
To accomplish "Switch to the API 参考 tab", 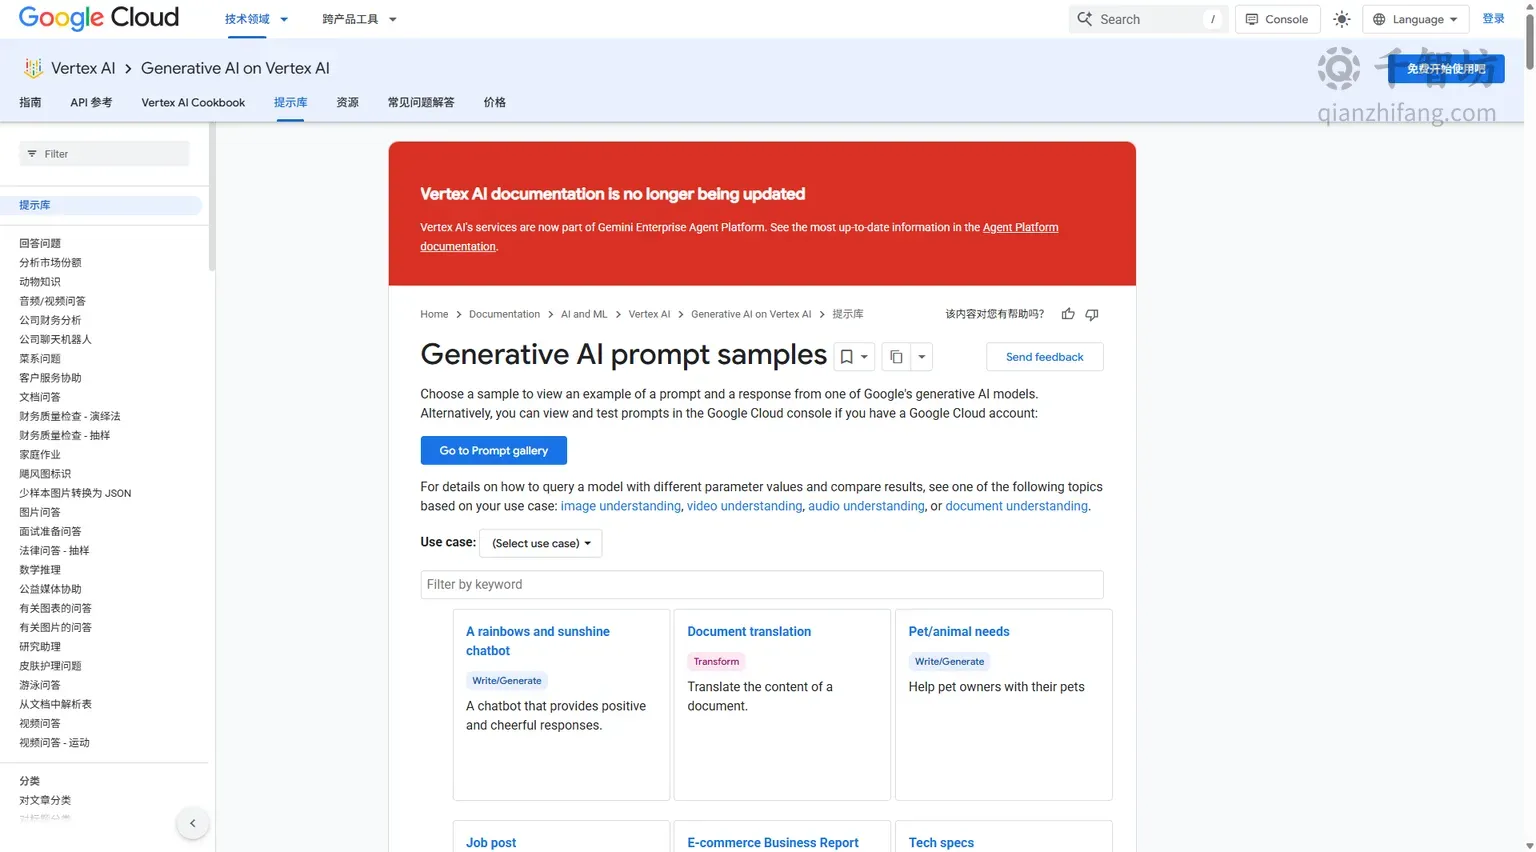I will pyautogui.click(x=91, y=102).
